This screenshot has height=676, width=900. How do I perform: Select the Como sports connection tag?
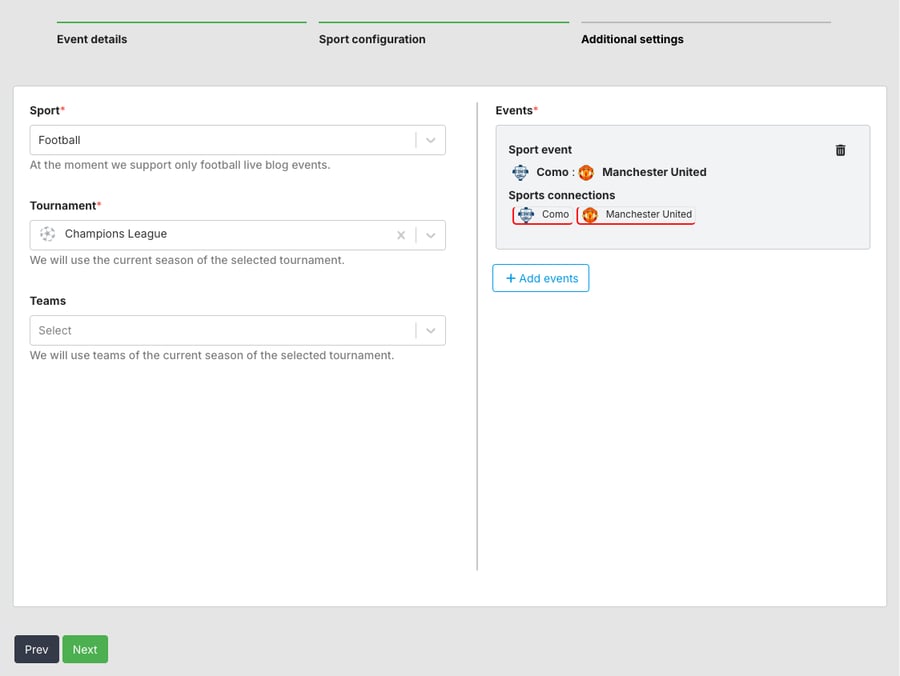[542, 215]
